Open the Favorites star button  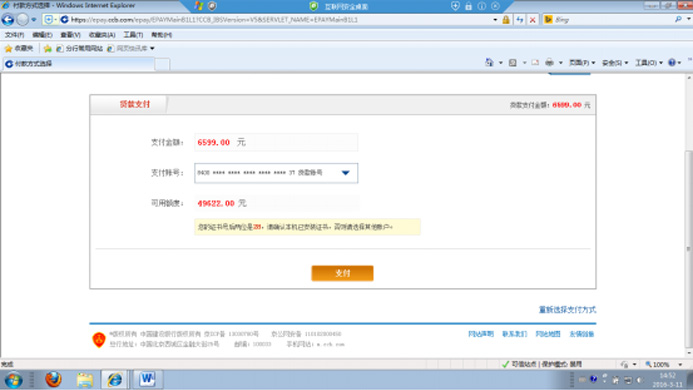tap(19, 48)
